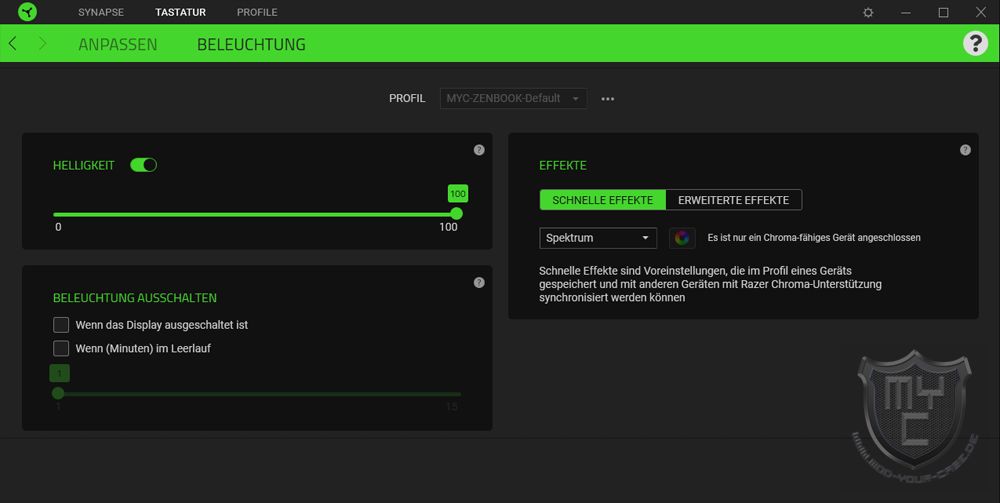Screen dimensions: 1000x503
Task: Click the forward arrow in green header
Action: point(42,44)
